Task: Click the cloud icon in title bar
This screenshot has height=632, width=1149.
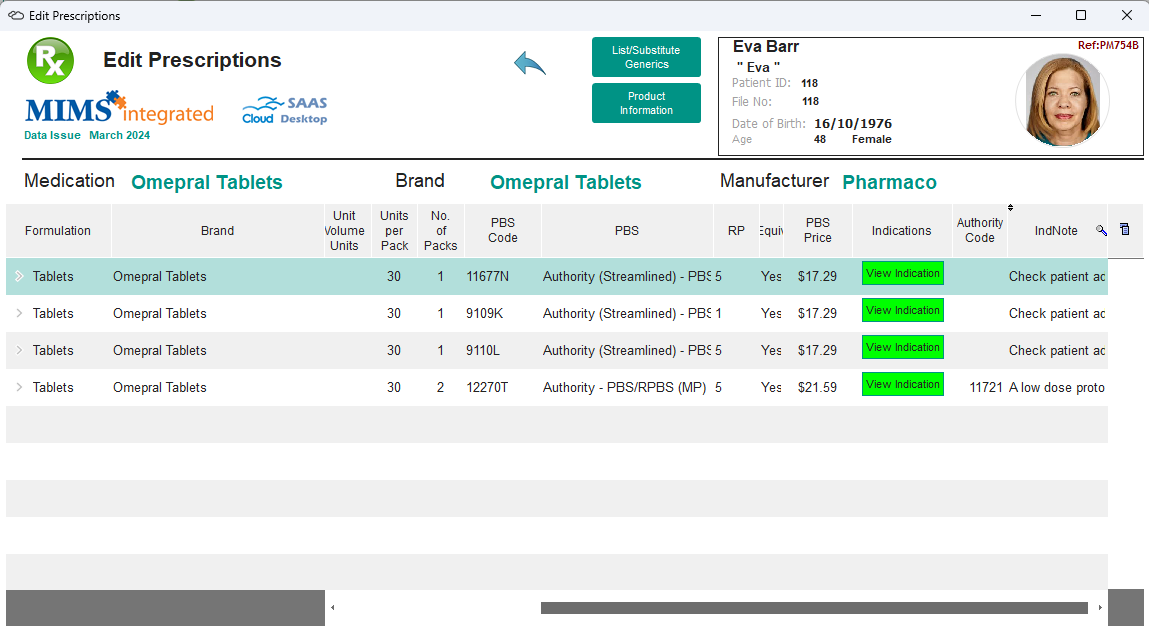Action: (15, 15)
